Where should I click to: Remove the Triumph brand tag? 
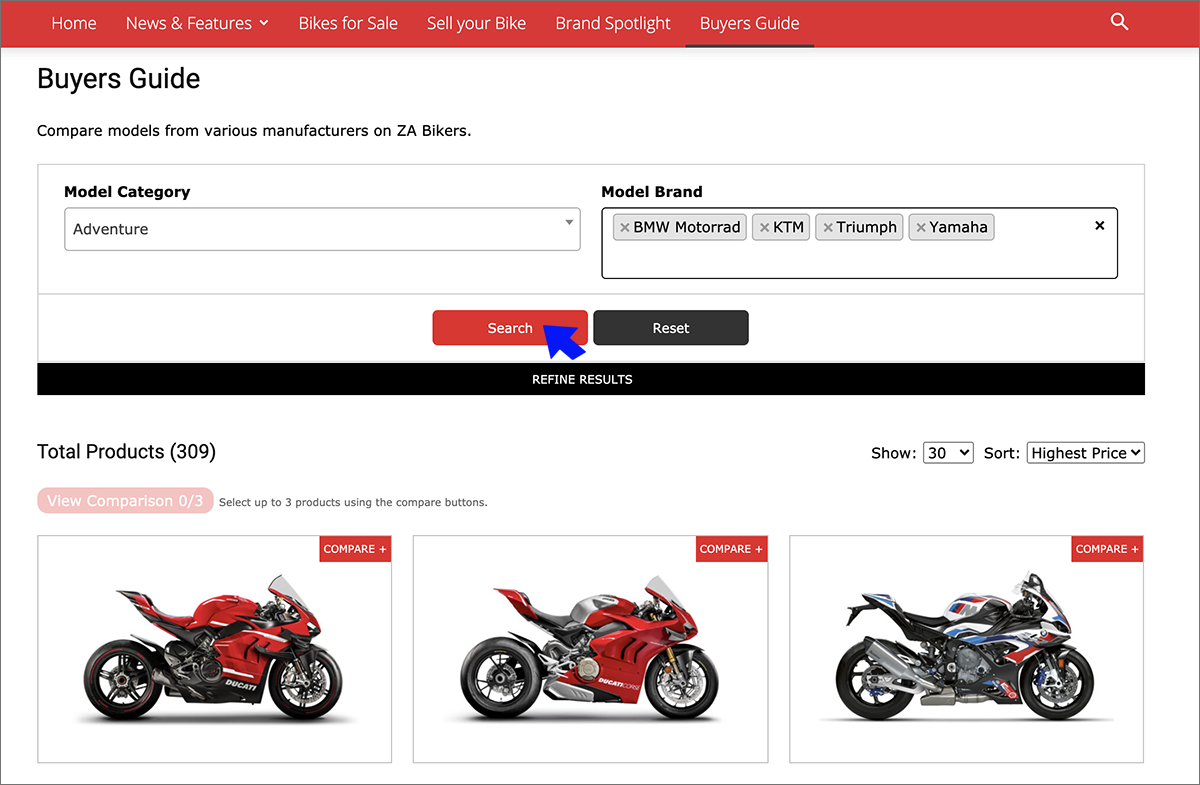click(828, 228)
